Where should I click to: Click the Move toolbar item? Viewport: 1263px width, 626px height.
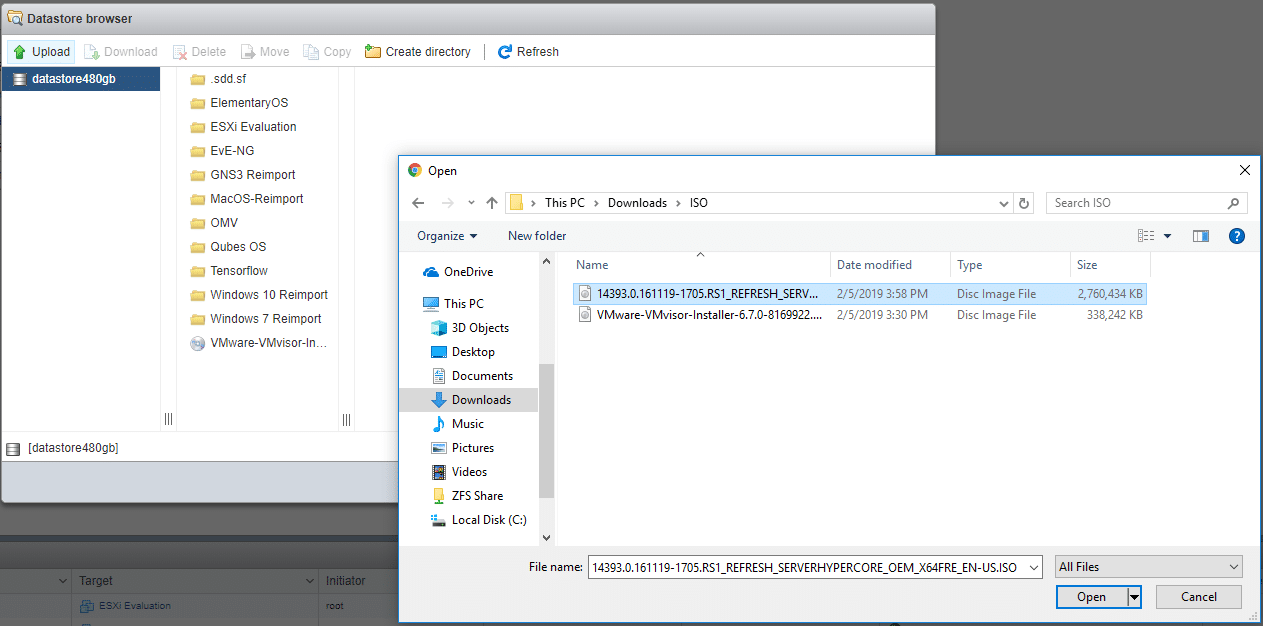(264, 52)
